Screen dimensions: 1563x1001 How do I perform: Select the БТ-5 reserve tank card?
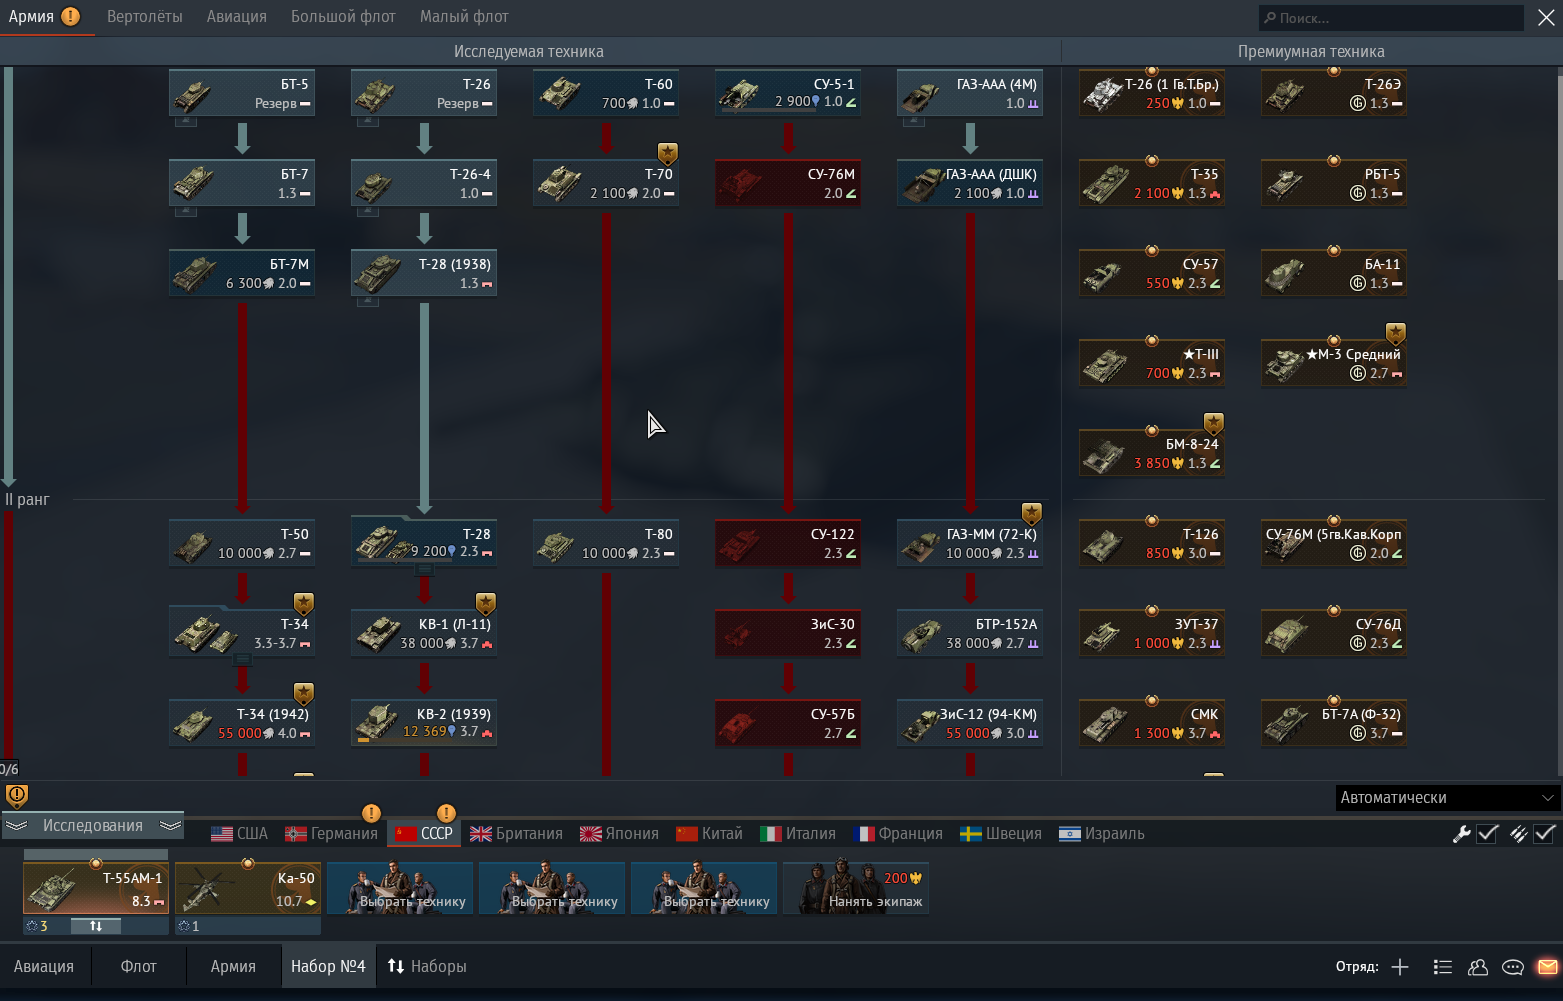[x=242, y=93]
